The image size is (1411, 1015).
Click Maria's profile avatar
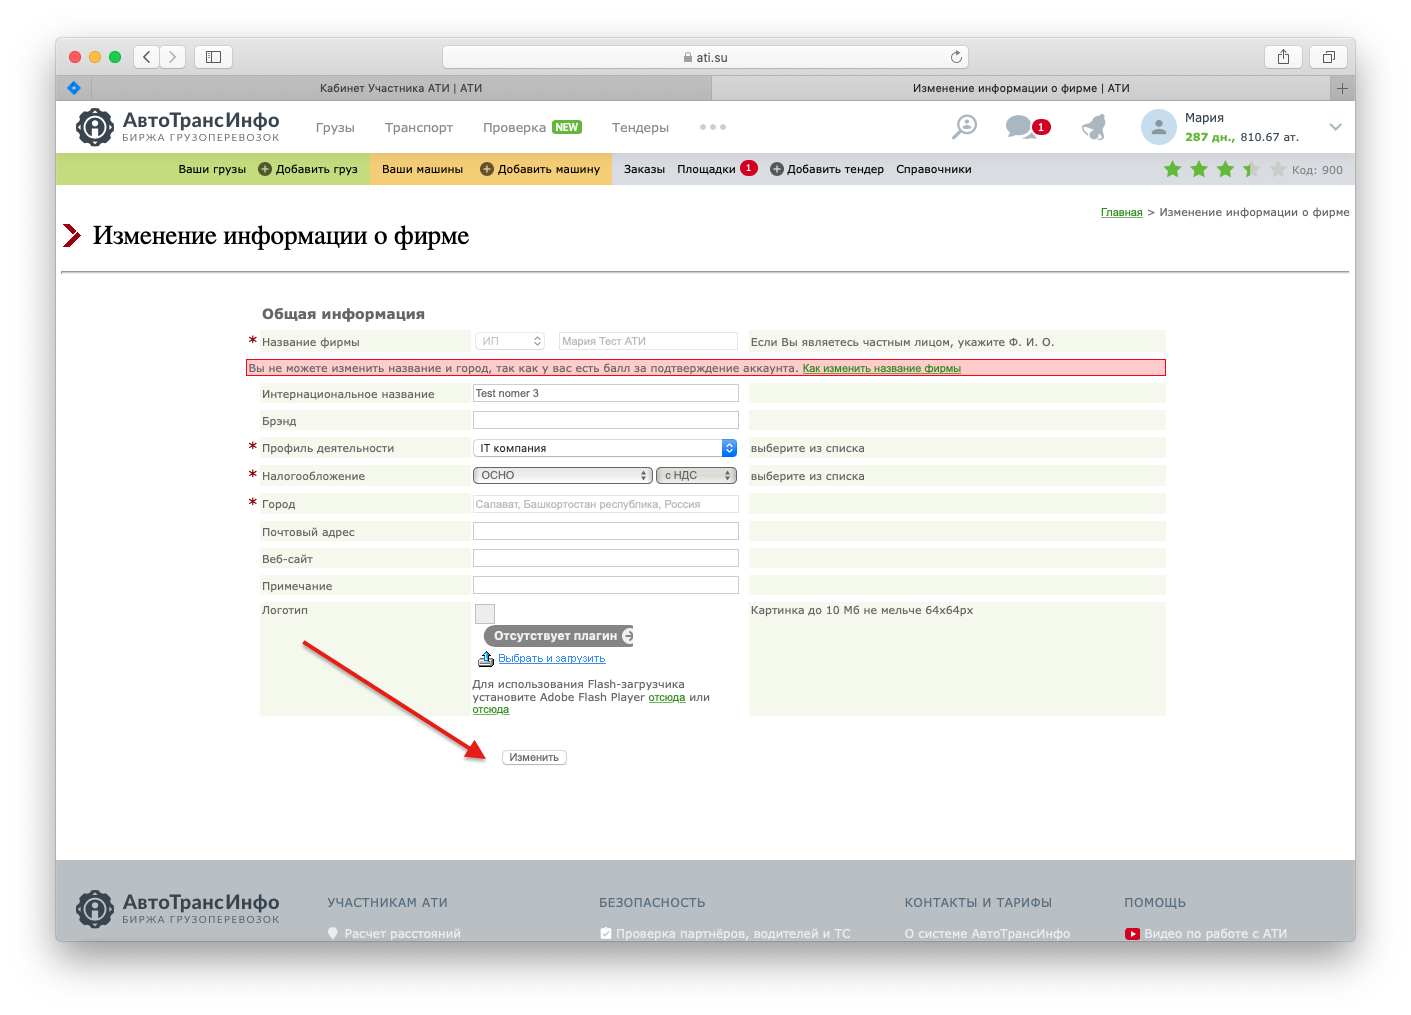click(x=1158, y=127)
